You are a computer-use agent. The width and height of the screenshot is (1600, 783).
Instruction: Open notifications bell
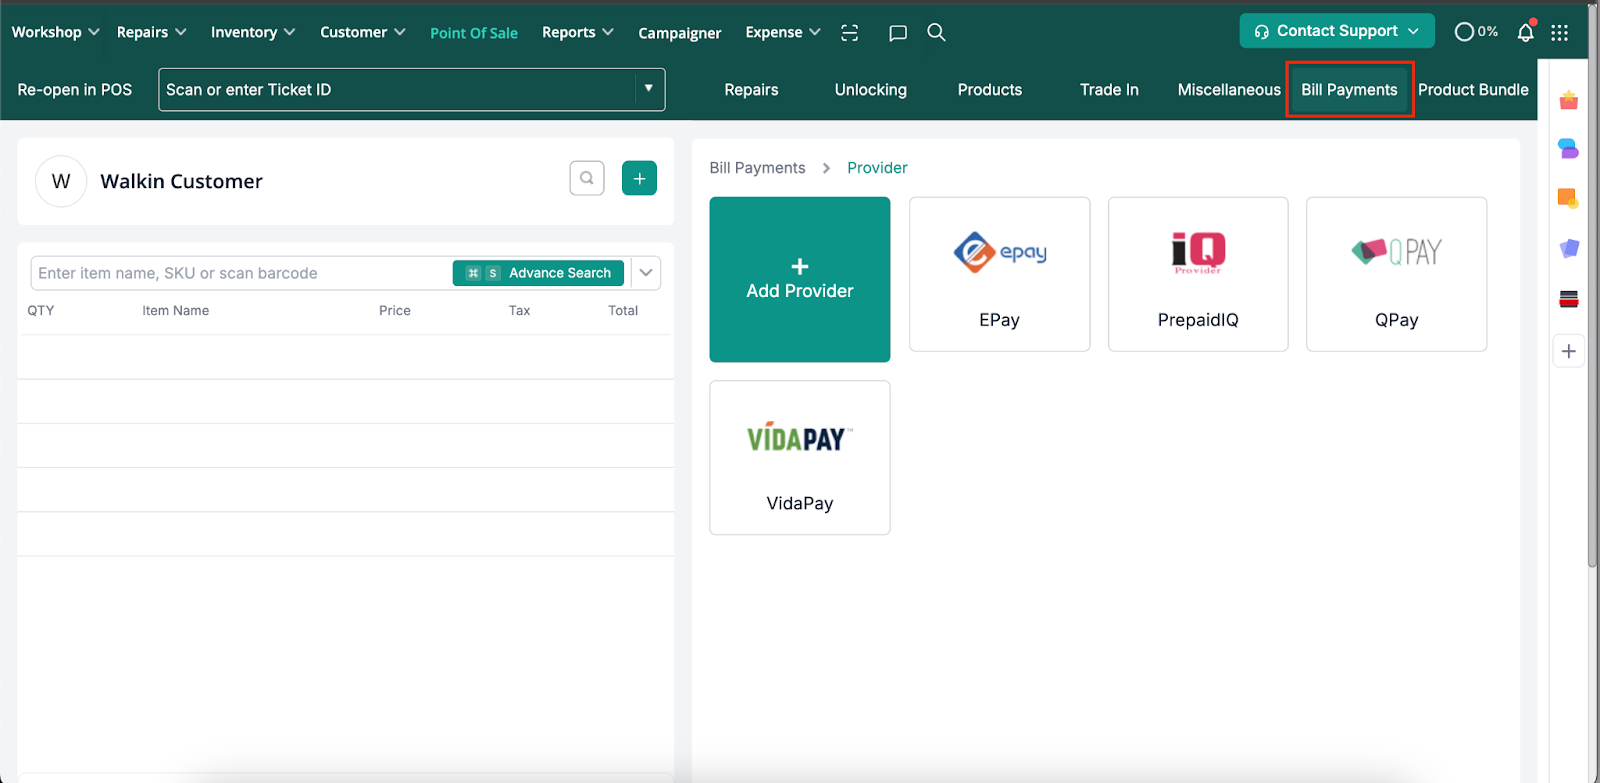coord(1526,32)
